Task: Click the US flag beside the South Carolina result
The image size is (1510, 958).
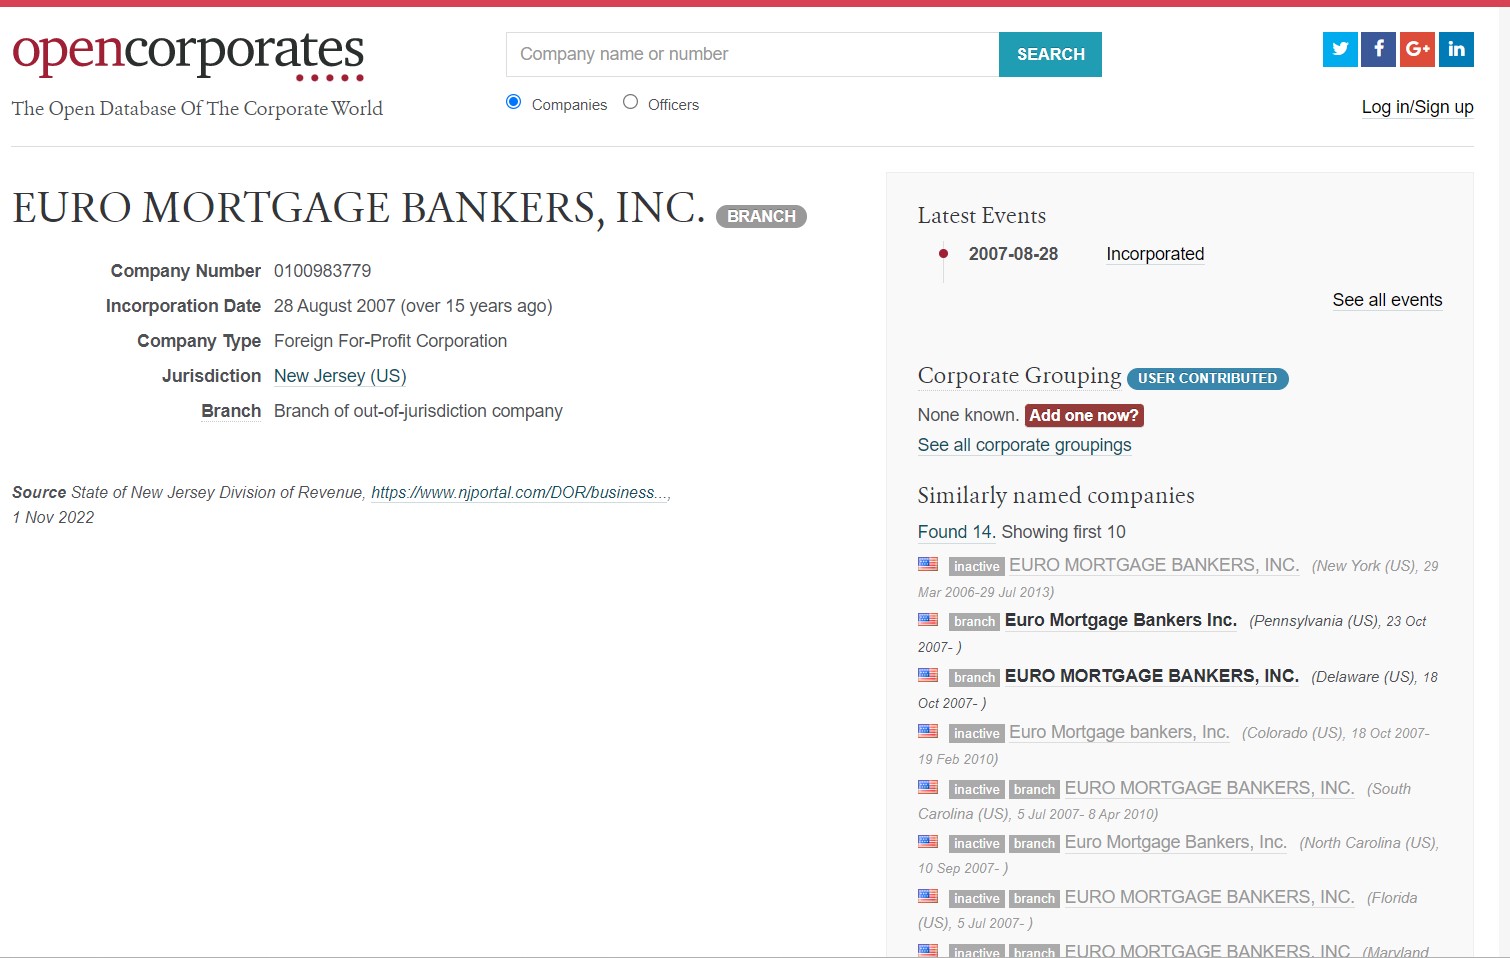Action: click(x=928, y=788)
